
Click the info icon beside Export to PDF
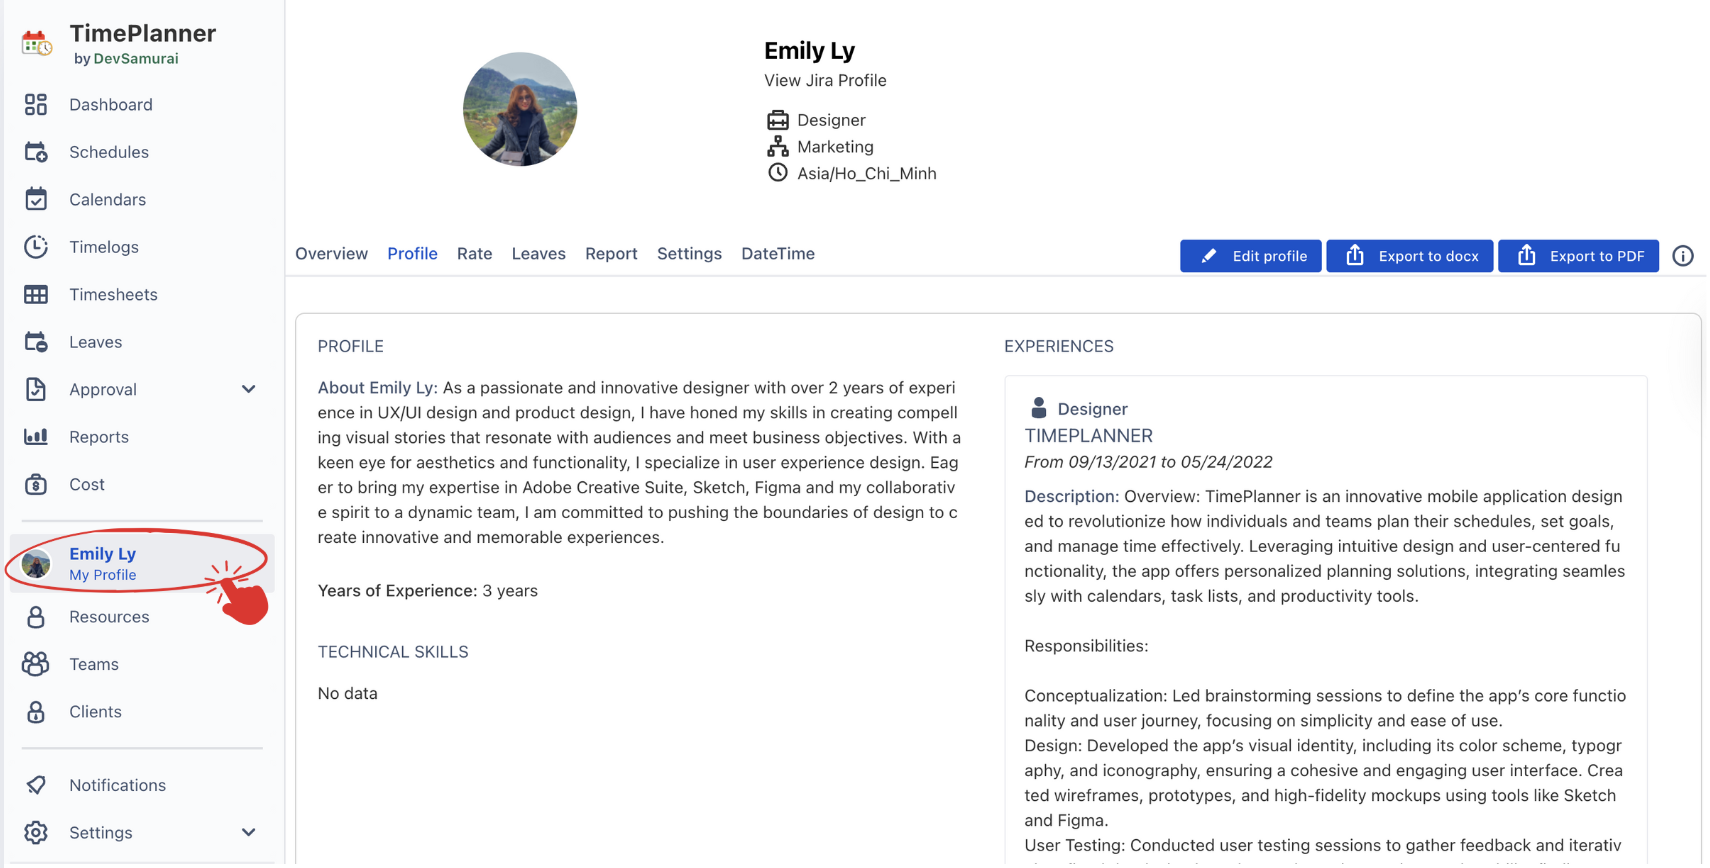click(1683, 256)
